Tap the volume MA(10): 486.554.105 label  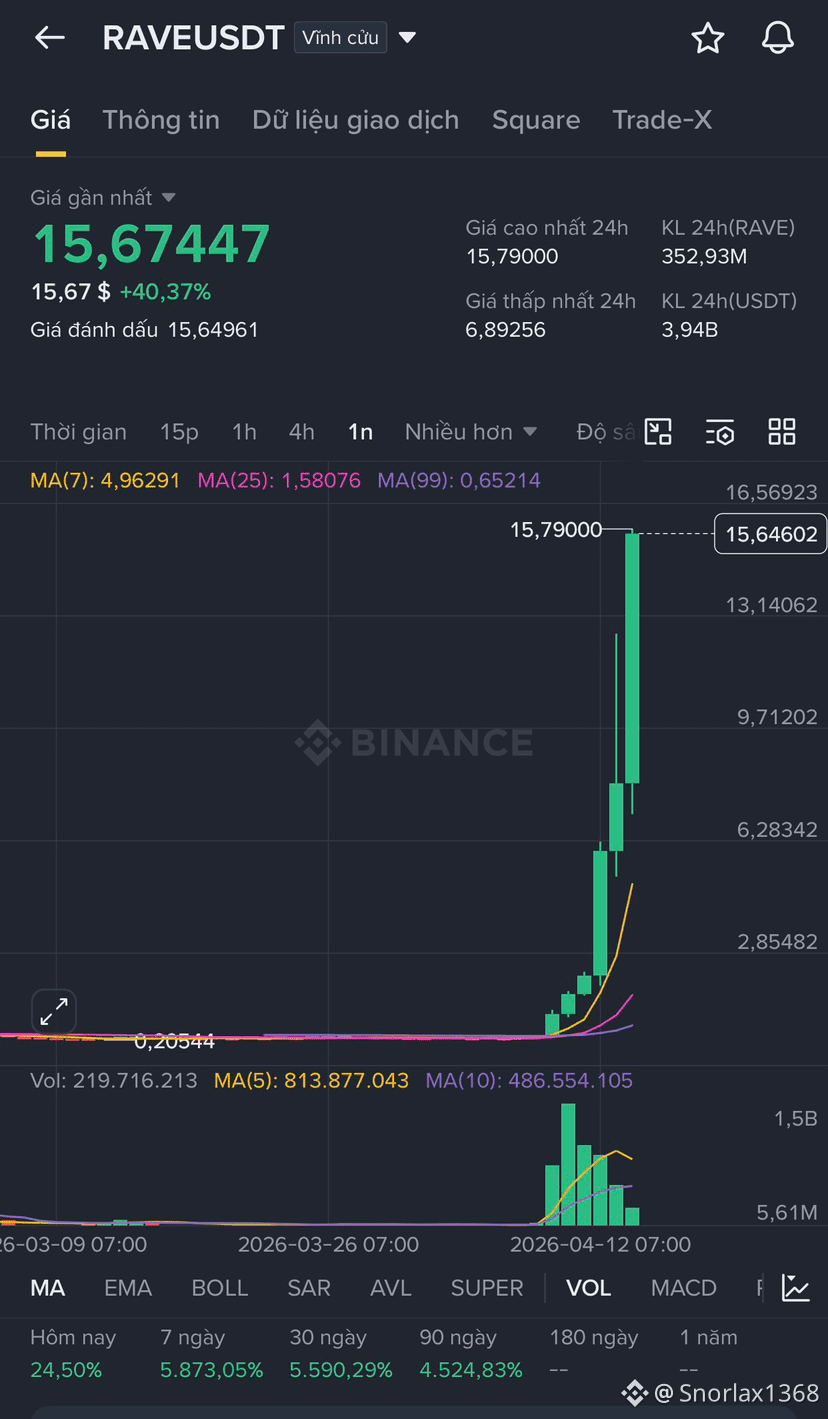click(529, 1081)
